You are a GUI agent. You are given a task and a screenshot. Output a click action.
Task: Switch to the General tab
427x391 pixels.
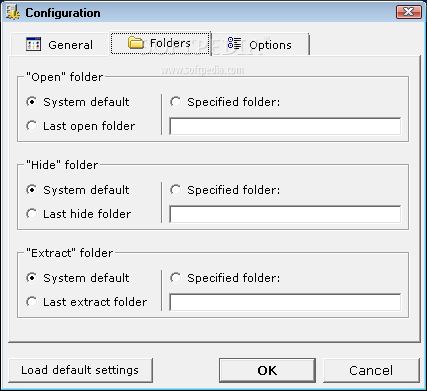[x=60, y=44]
